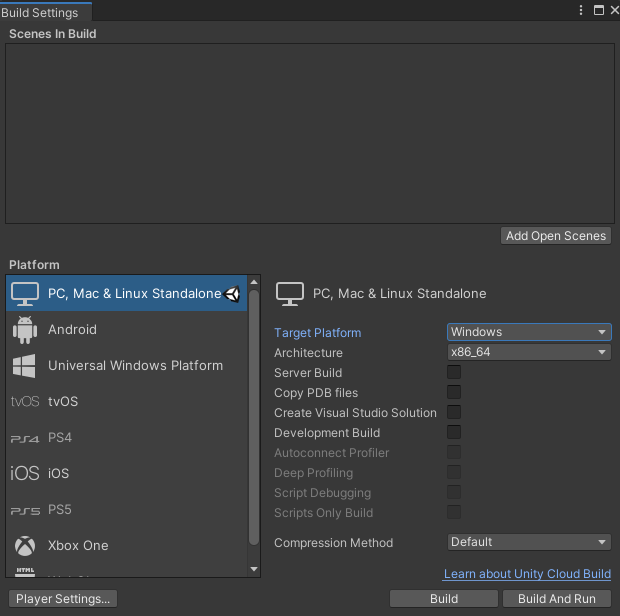Select Android in the platform list
This screenshot has height=616, width=620.
[x=72, y=330]
